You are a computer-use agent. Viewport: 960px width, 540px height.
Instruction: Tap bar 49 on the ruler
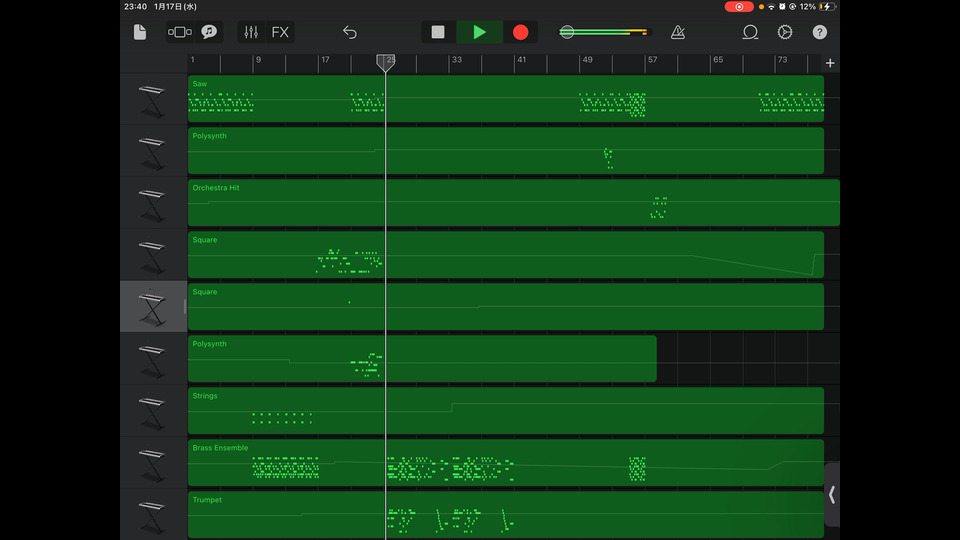[x=587, y=59]
